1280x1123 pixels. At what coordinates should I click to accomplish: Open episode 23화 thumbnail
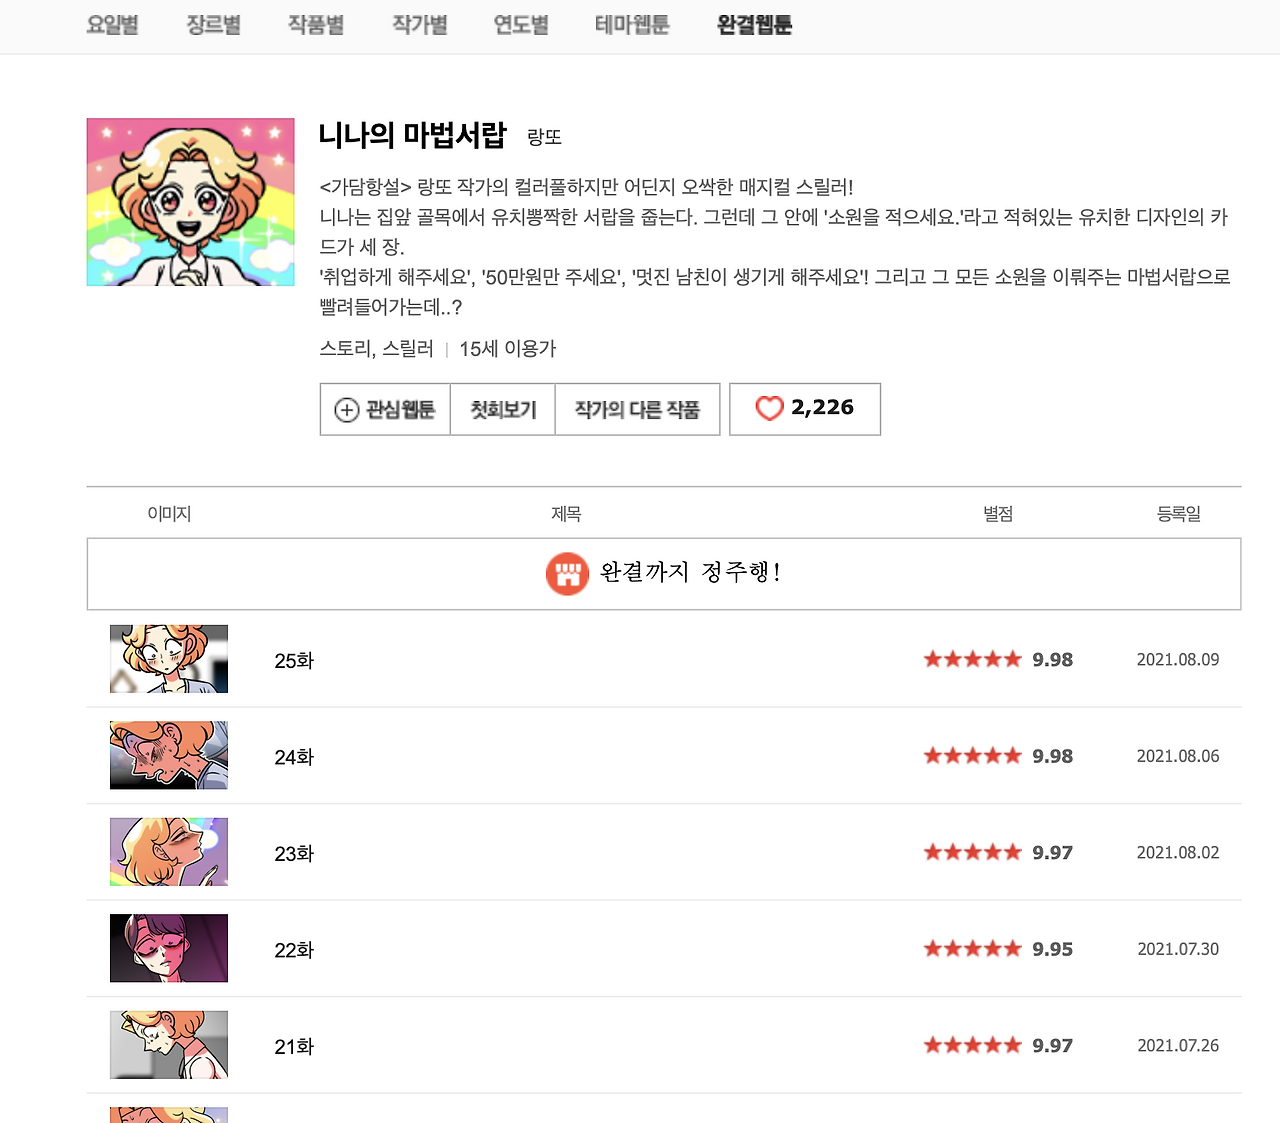coord(169,852)
